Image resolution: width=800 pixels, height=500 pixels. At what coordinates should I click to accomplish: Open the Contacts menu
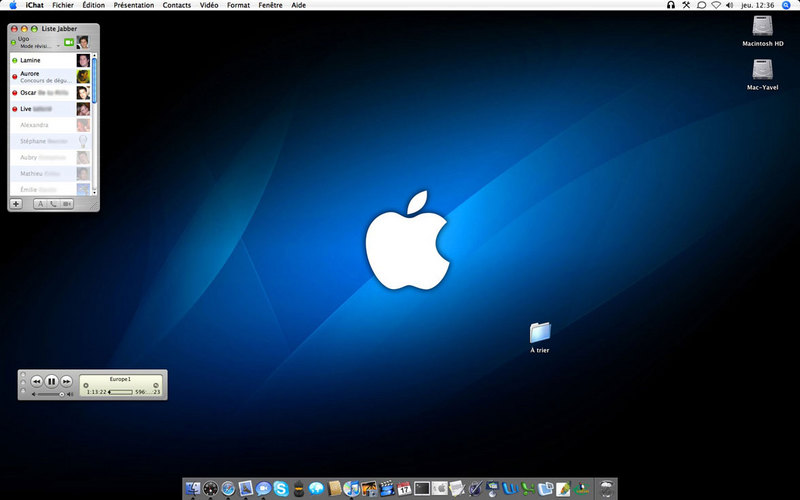click(177, 5)
